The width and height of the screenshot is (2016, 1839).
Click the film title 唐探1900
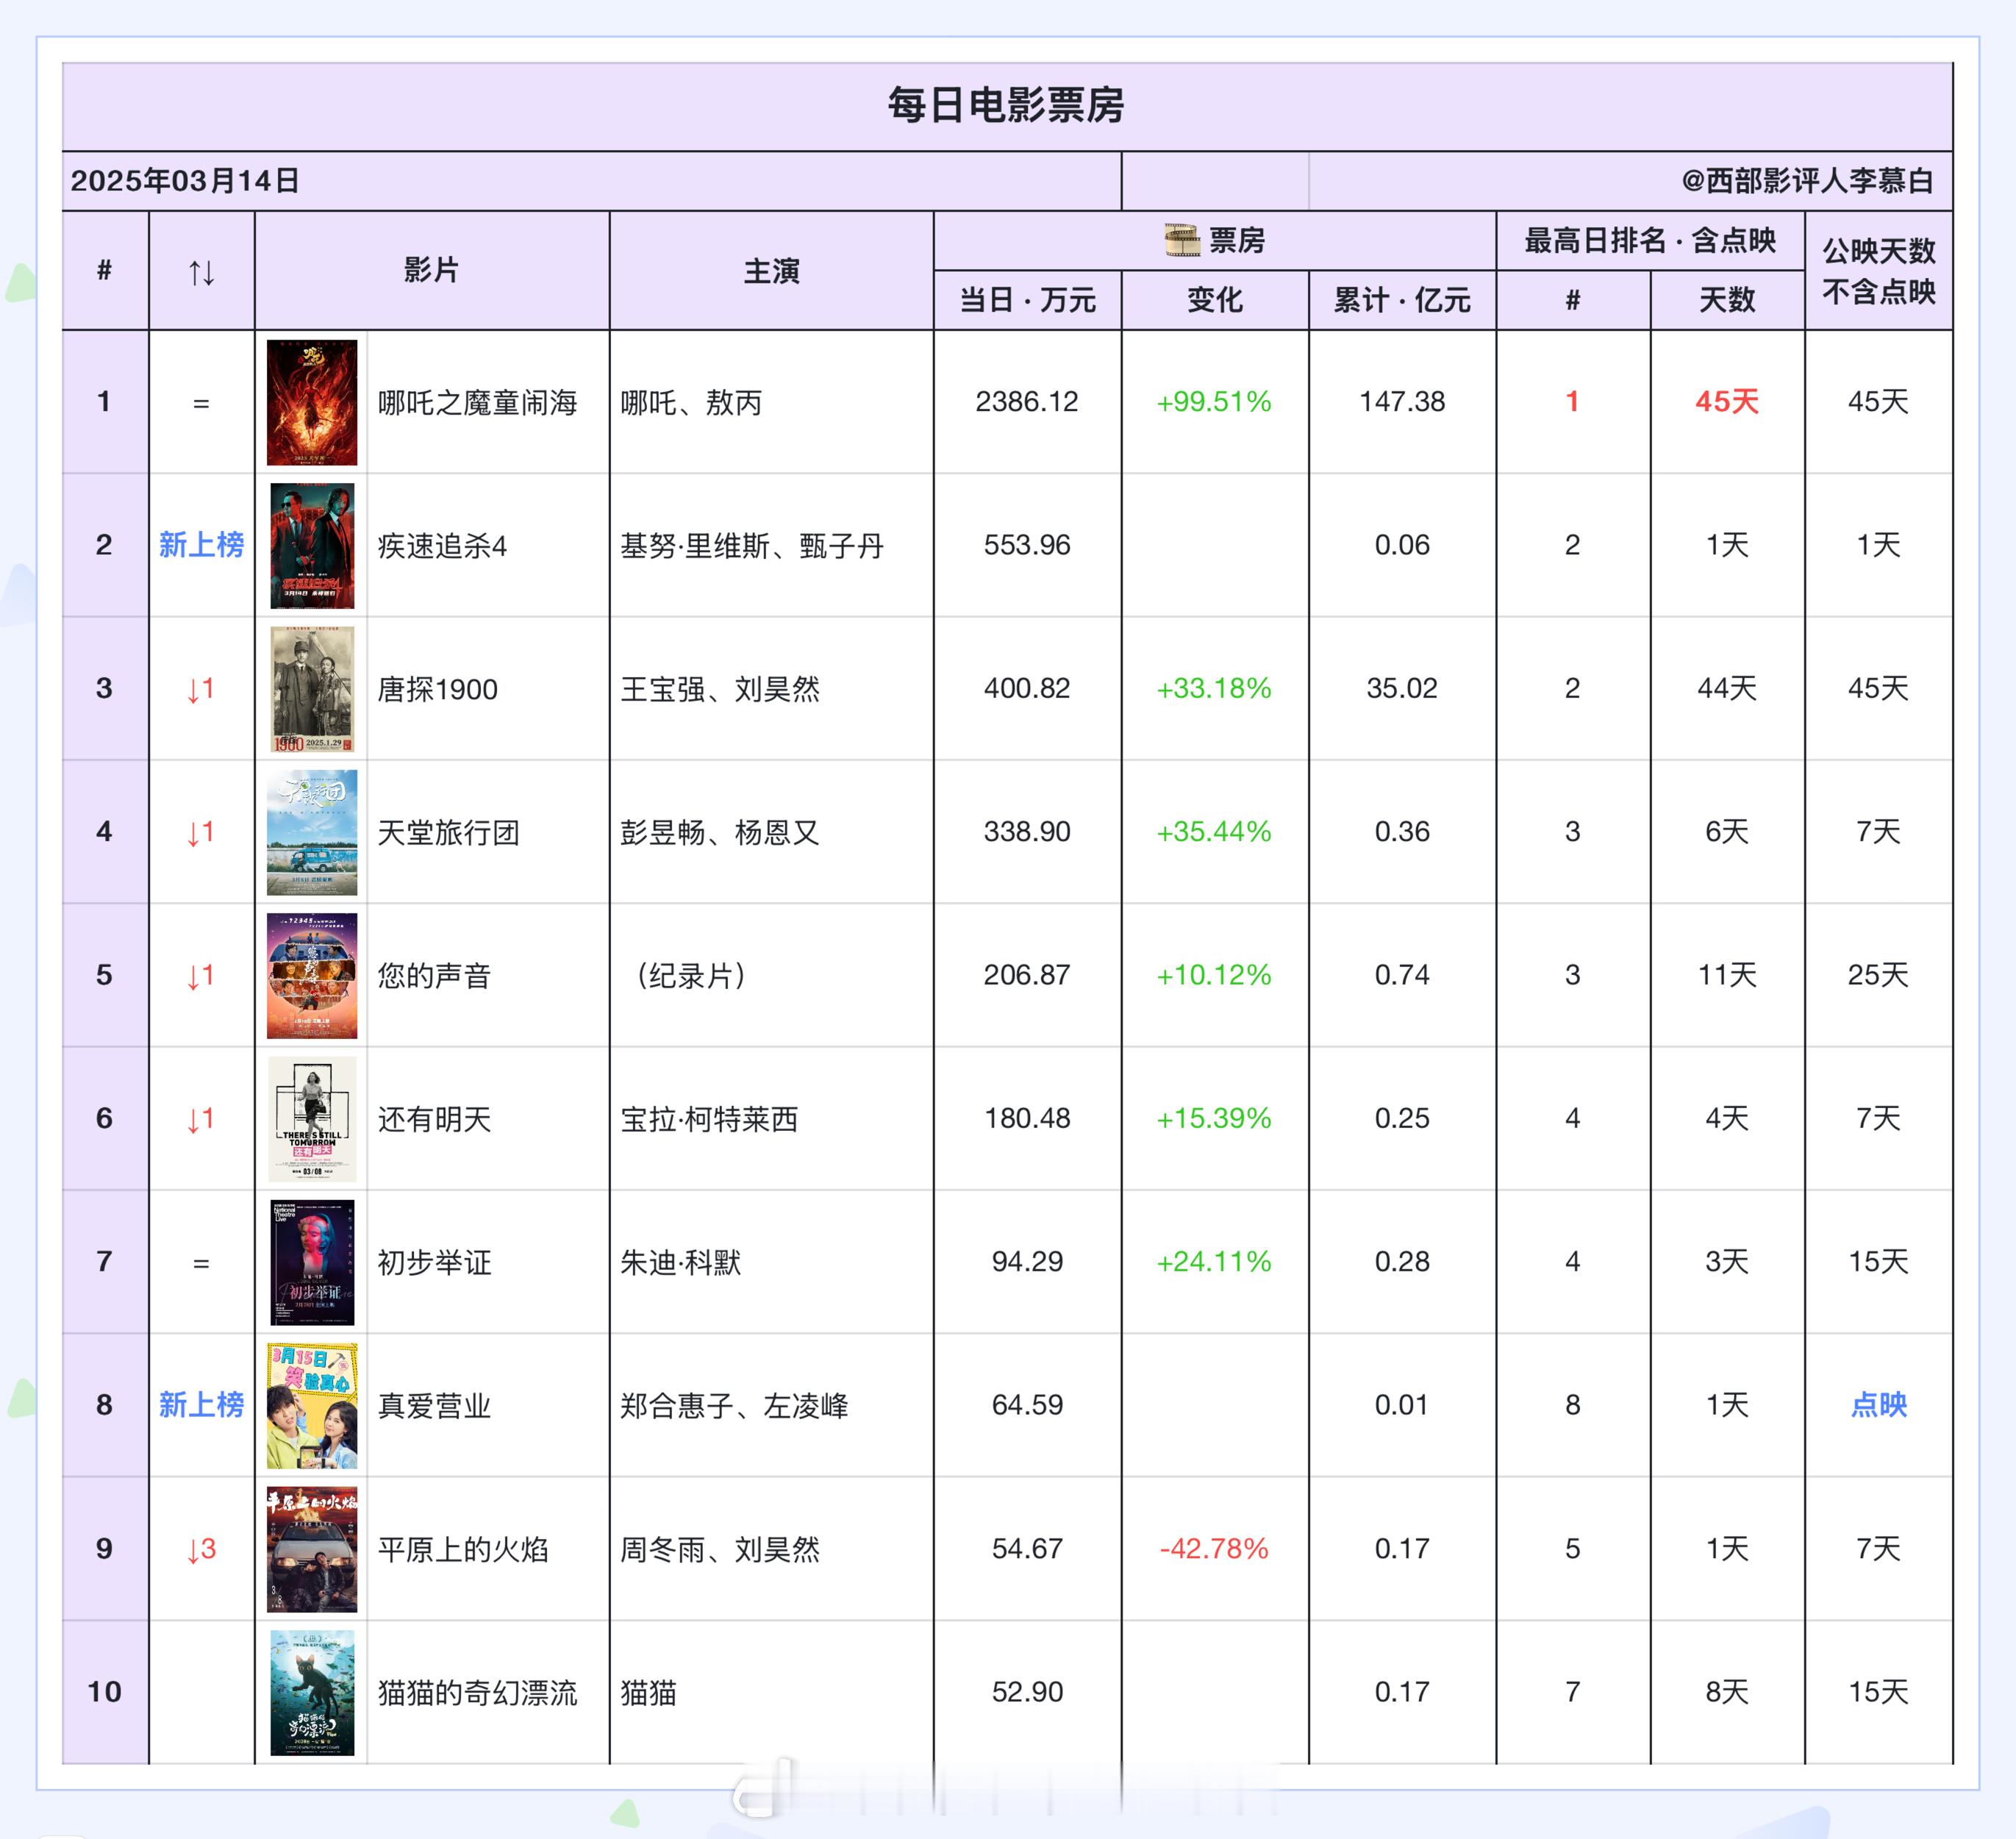pos(437,689)
